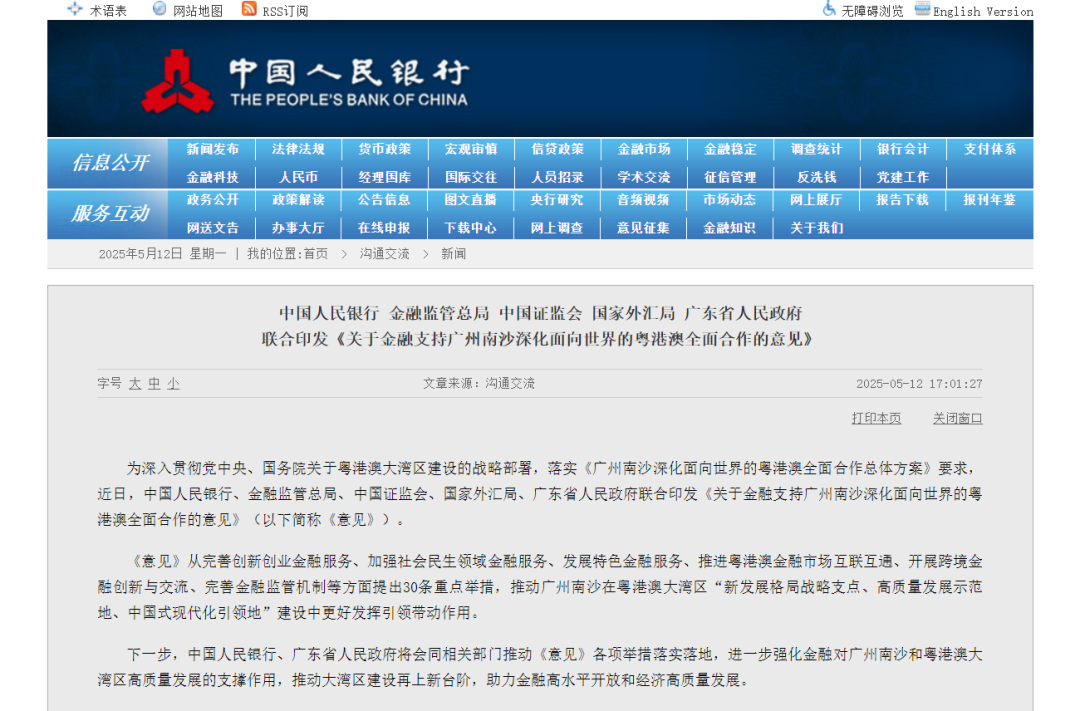Viewport: 1080px width, 711px height.
Task: Click the 沟通交流 breadcrumb link
Action: (x=384, y=254)
